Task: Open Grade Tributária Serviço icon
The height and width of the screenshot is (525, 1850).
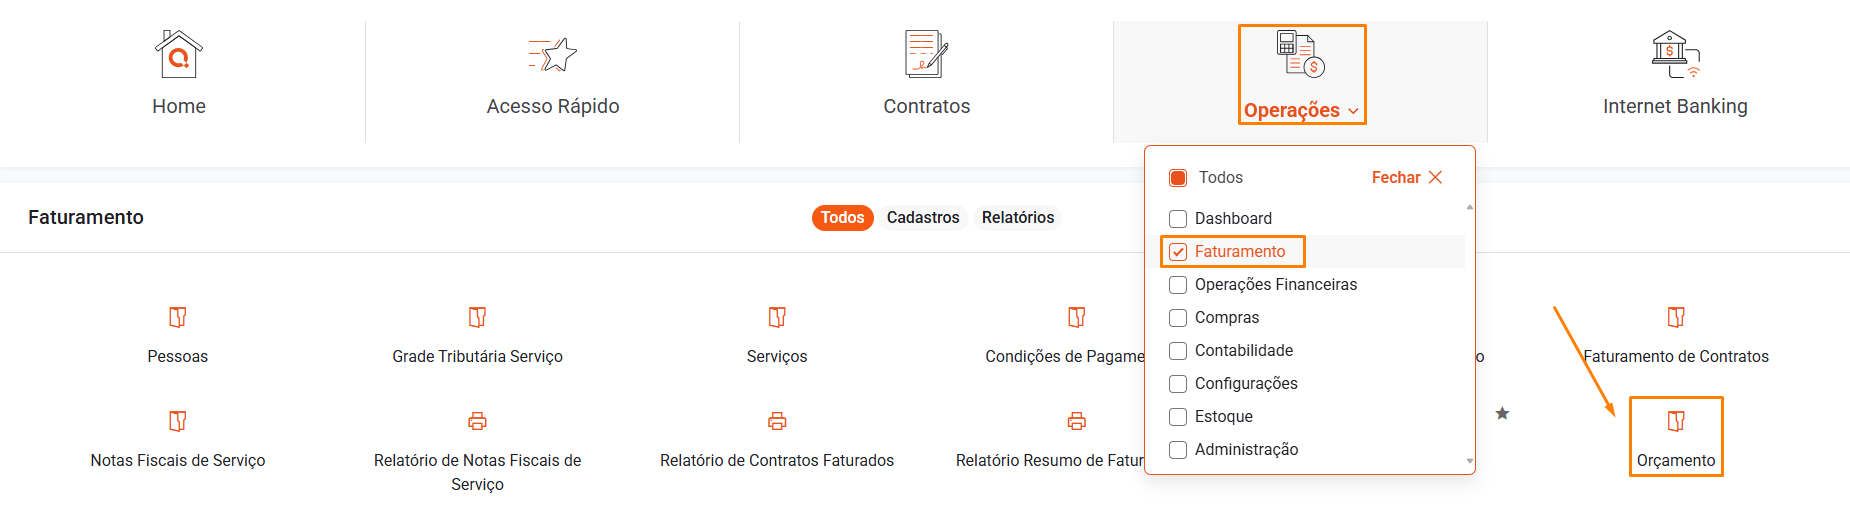Action: [477, 318]
